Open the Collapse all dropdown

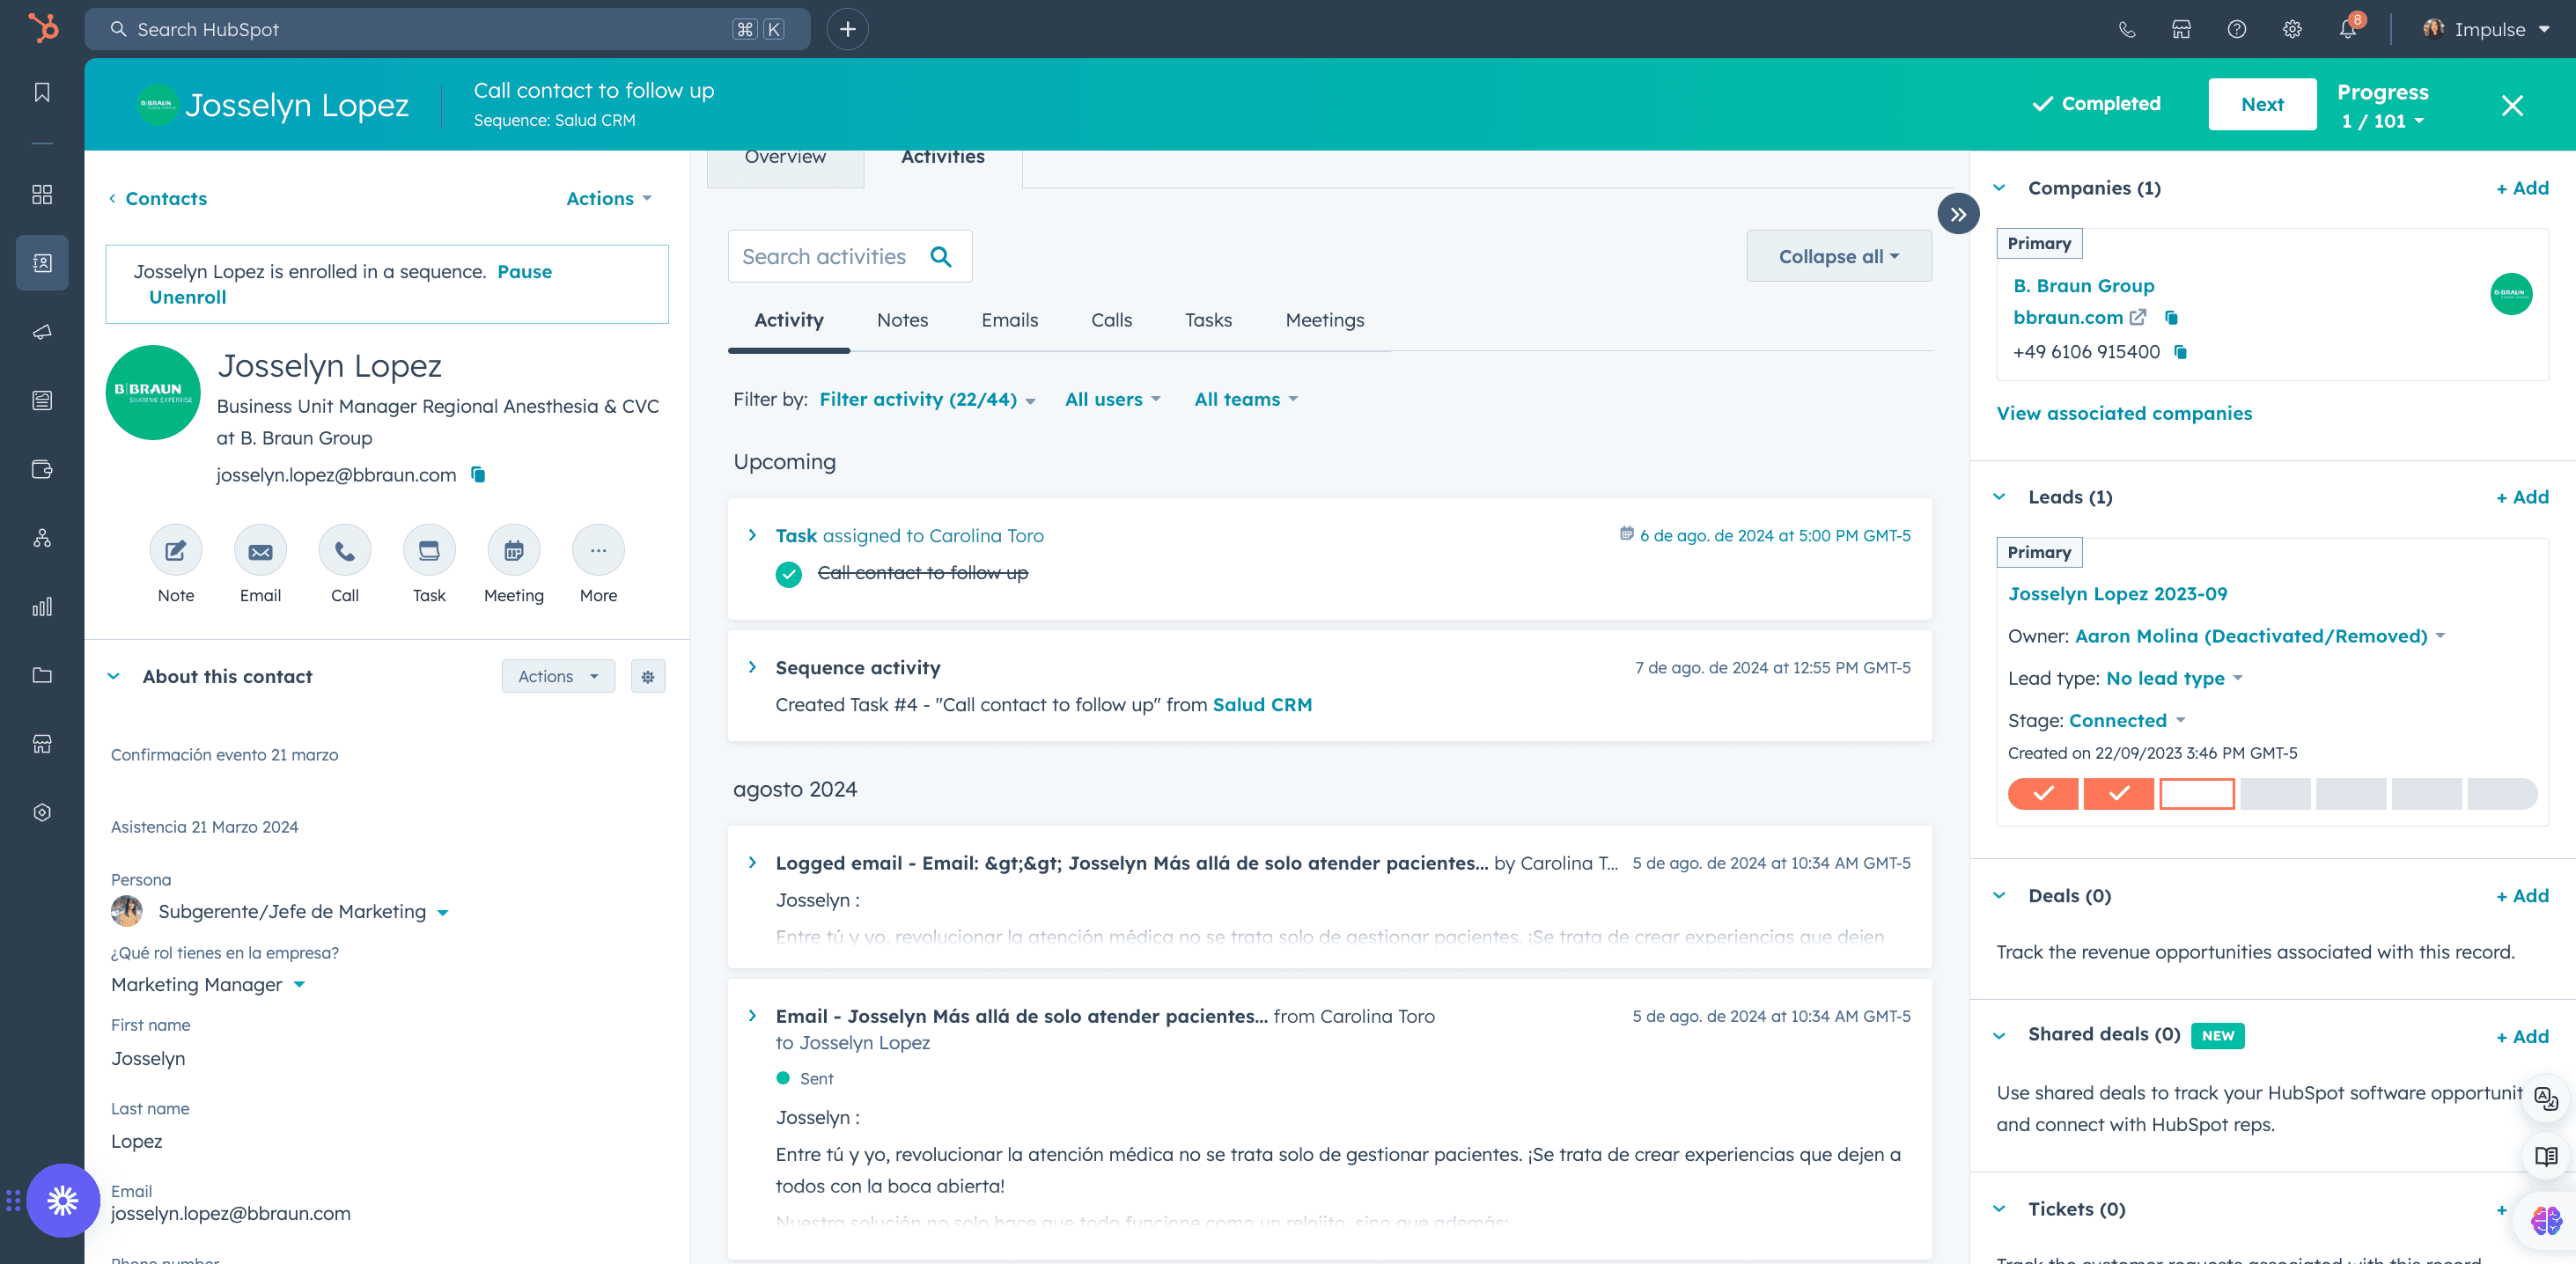tap(1838, 257)
